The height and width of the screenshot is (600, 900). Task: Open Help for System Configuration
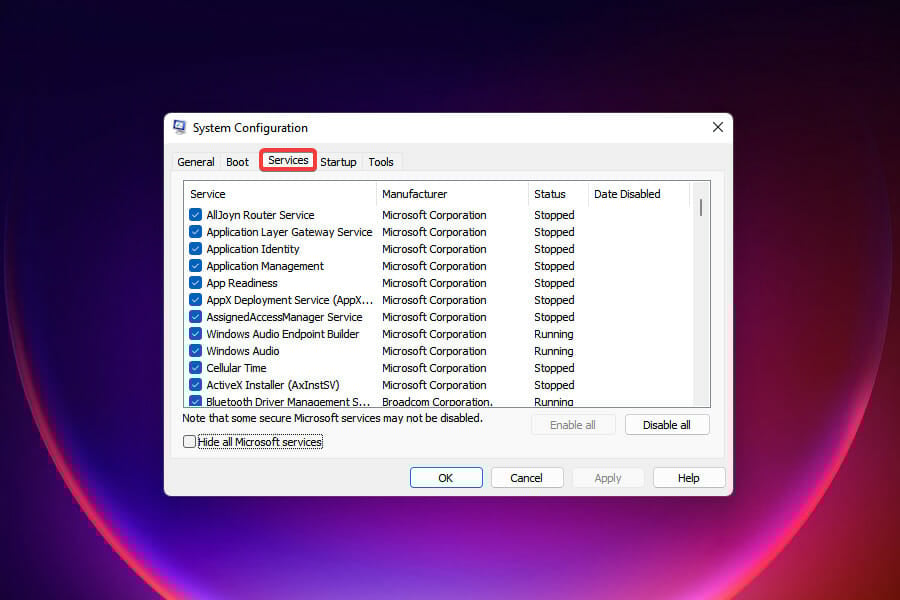pyautogui.click(x=689, y=478)
